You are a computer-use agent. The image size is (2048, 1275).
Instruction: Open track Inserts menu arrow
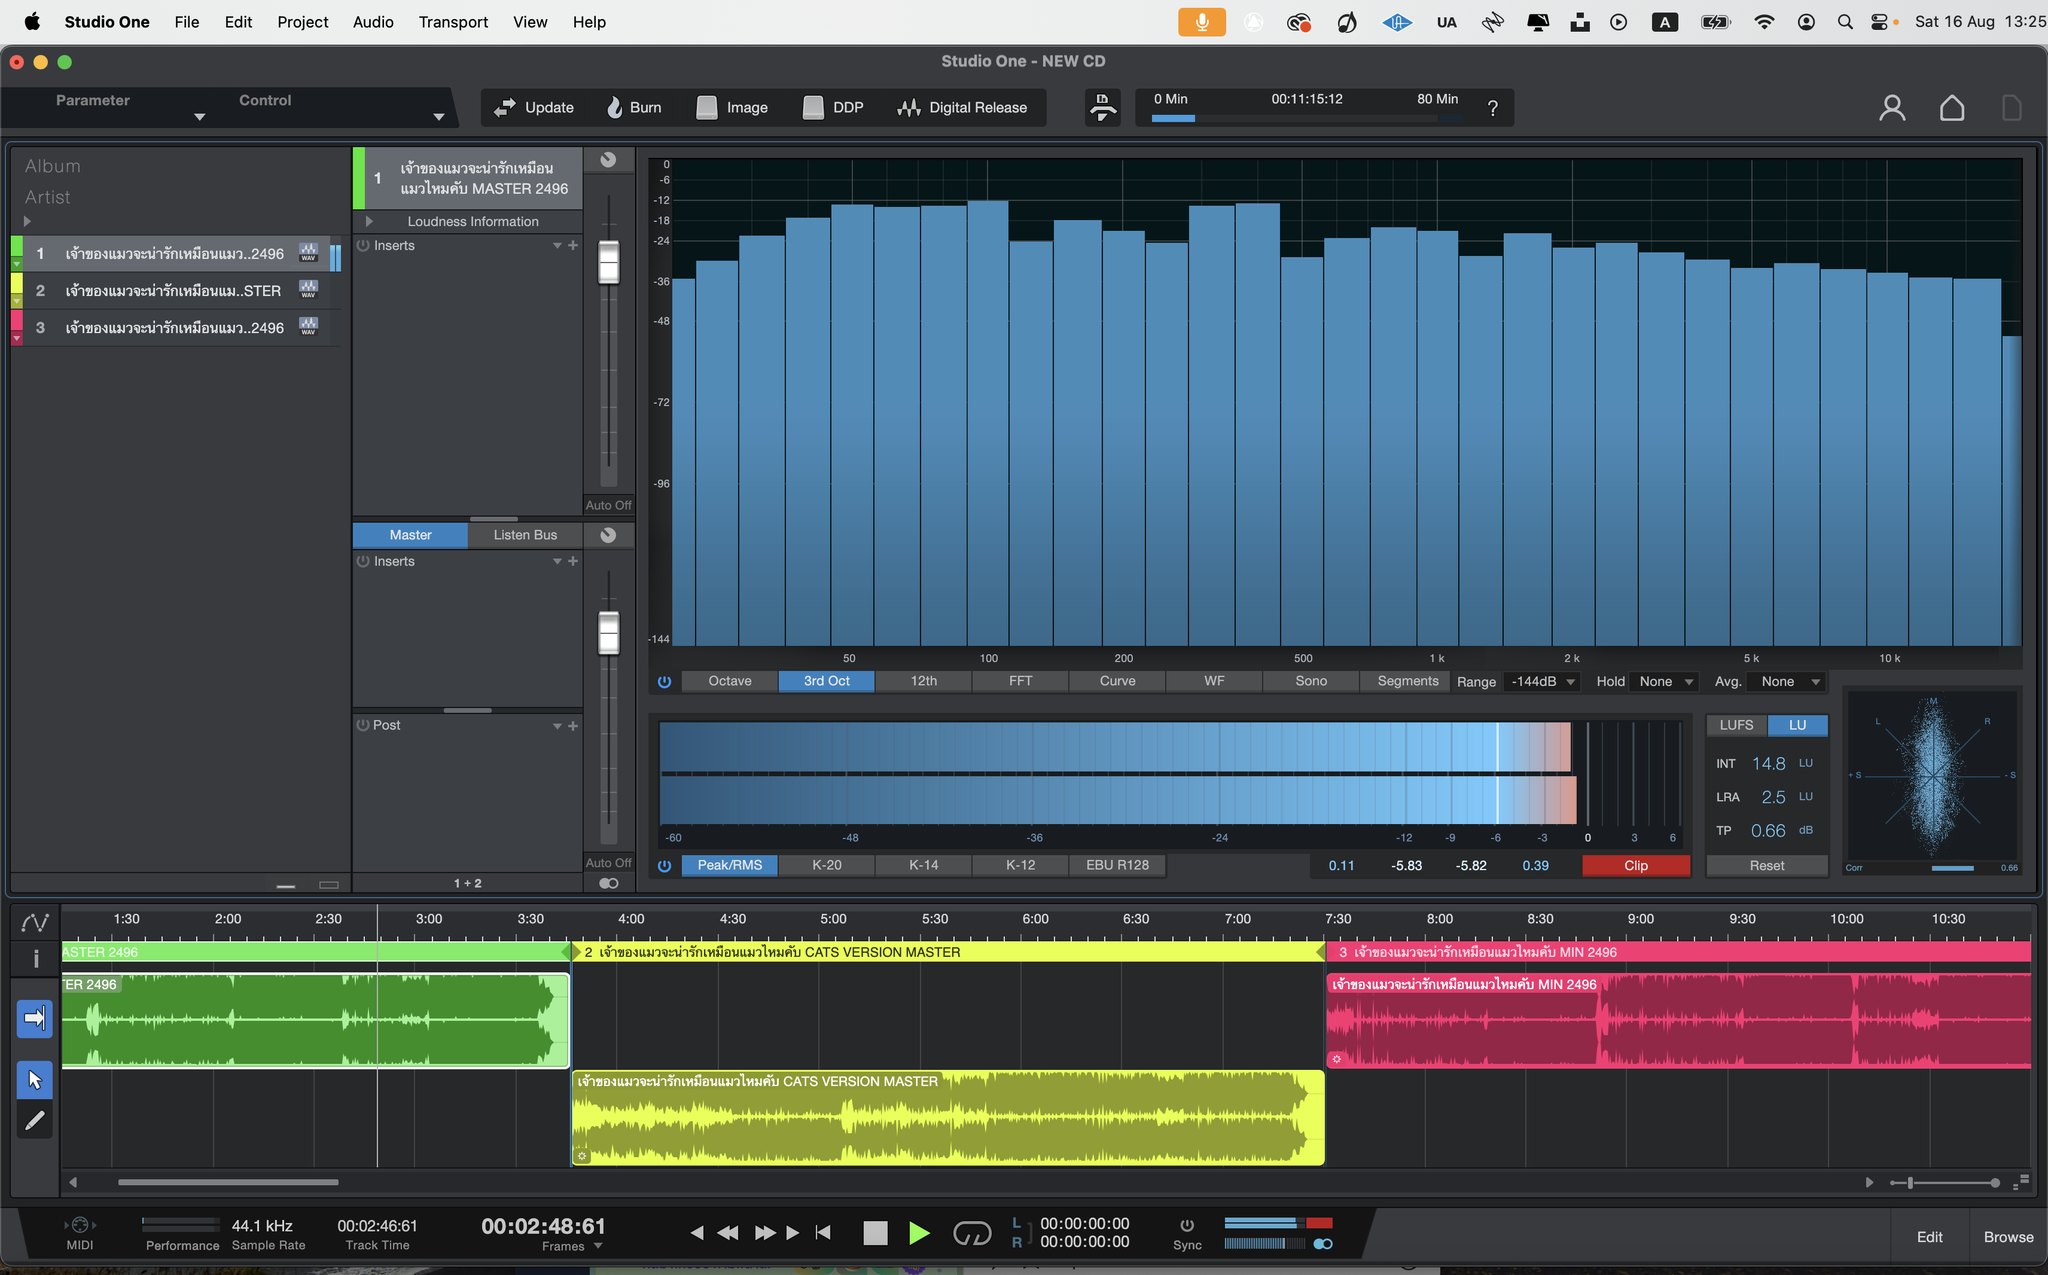(557, 246)
